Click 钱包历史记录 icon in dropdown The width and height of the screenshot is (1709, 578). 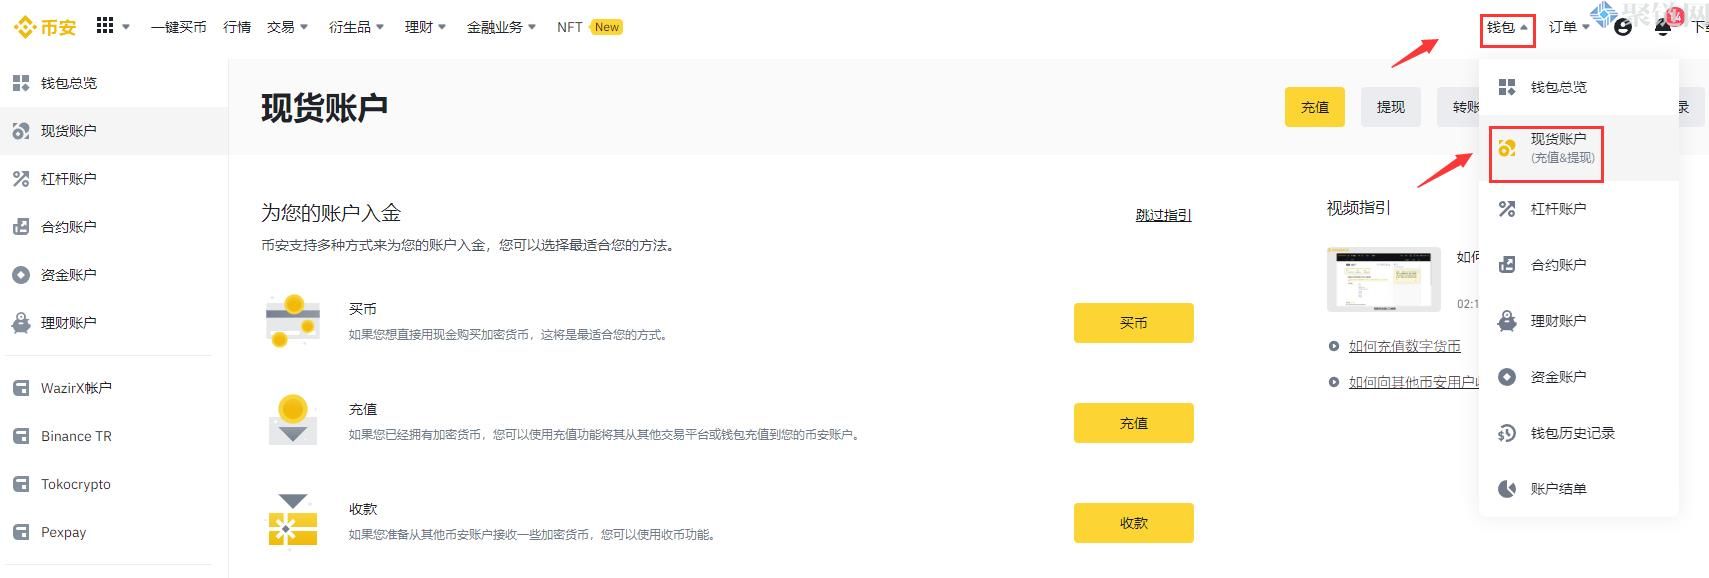[1507, 433]
